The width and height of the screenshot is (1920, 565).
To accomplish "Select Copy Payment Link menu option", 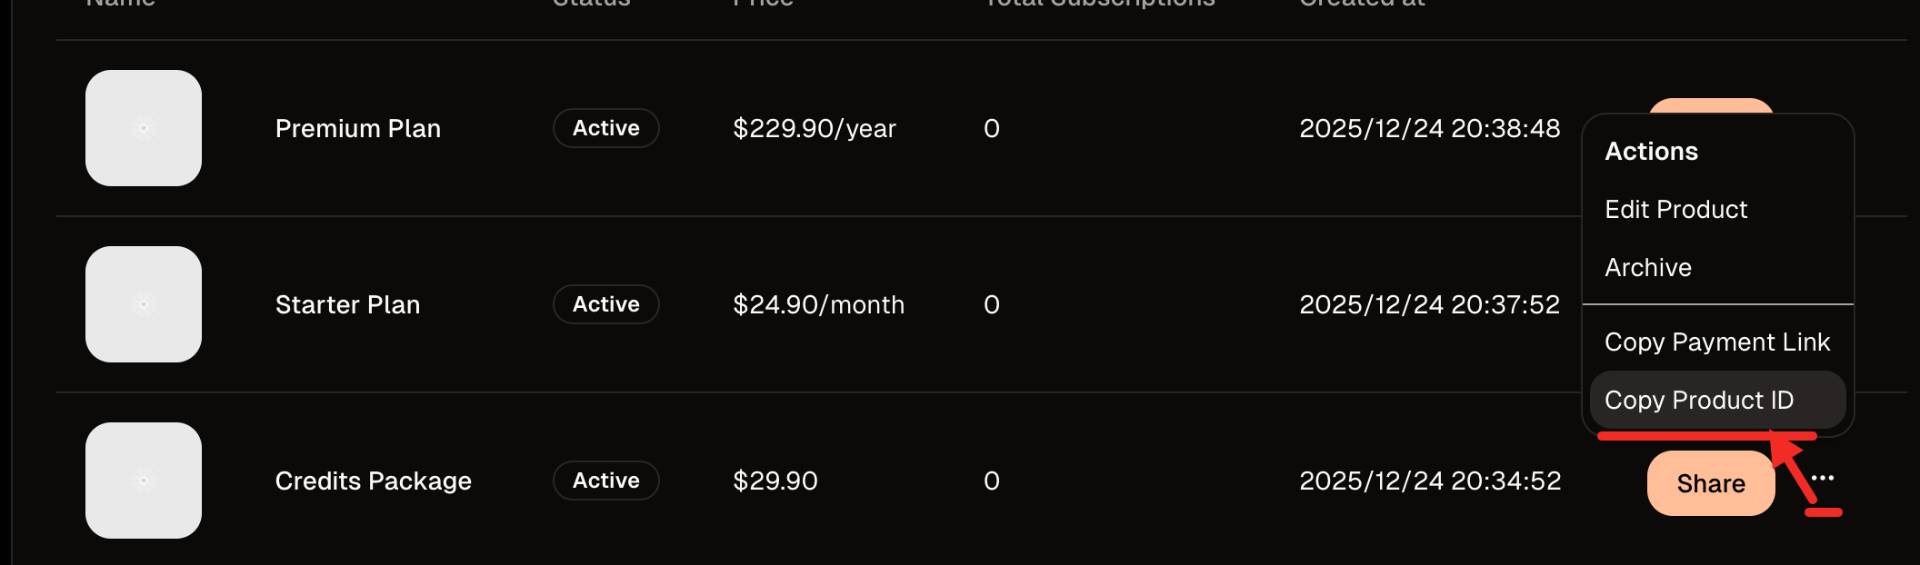I will pos(1717,342).
